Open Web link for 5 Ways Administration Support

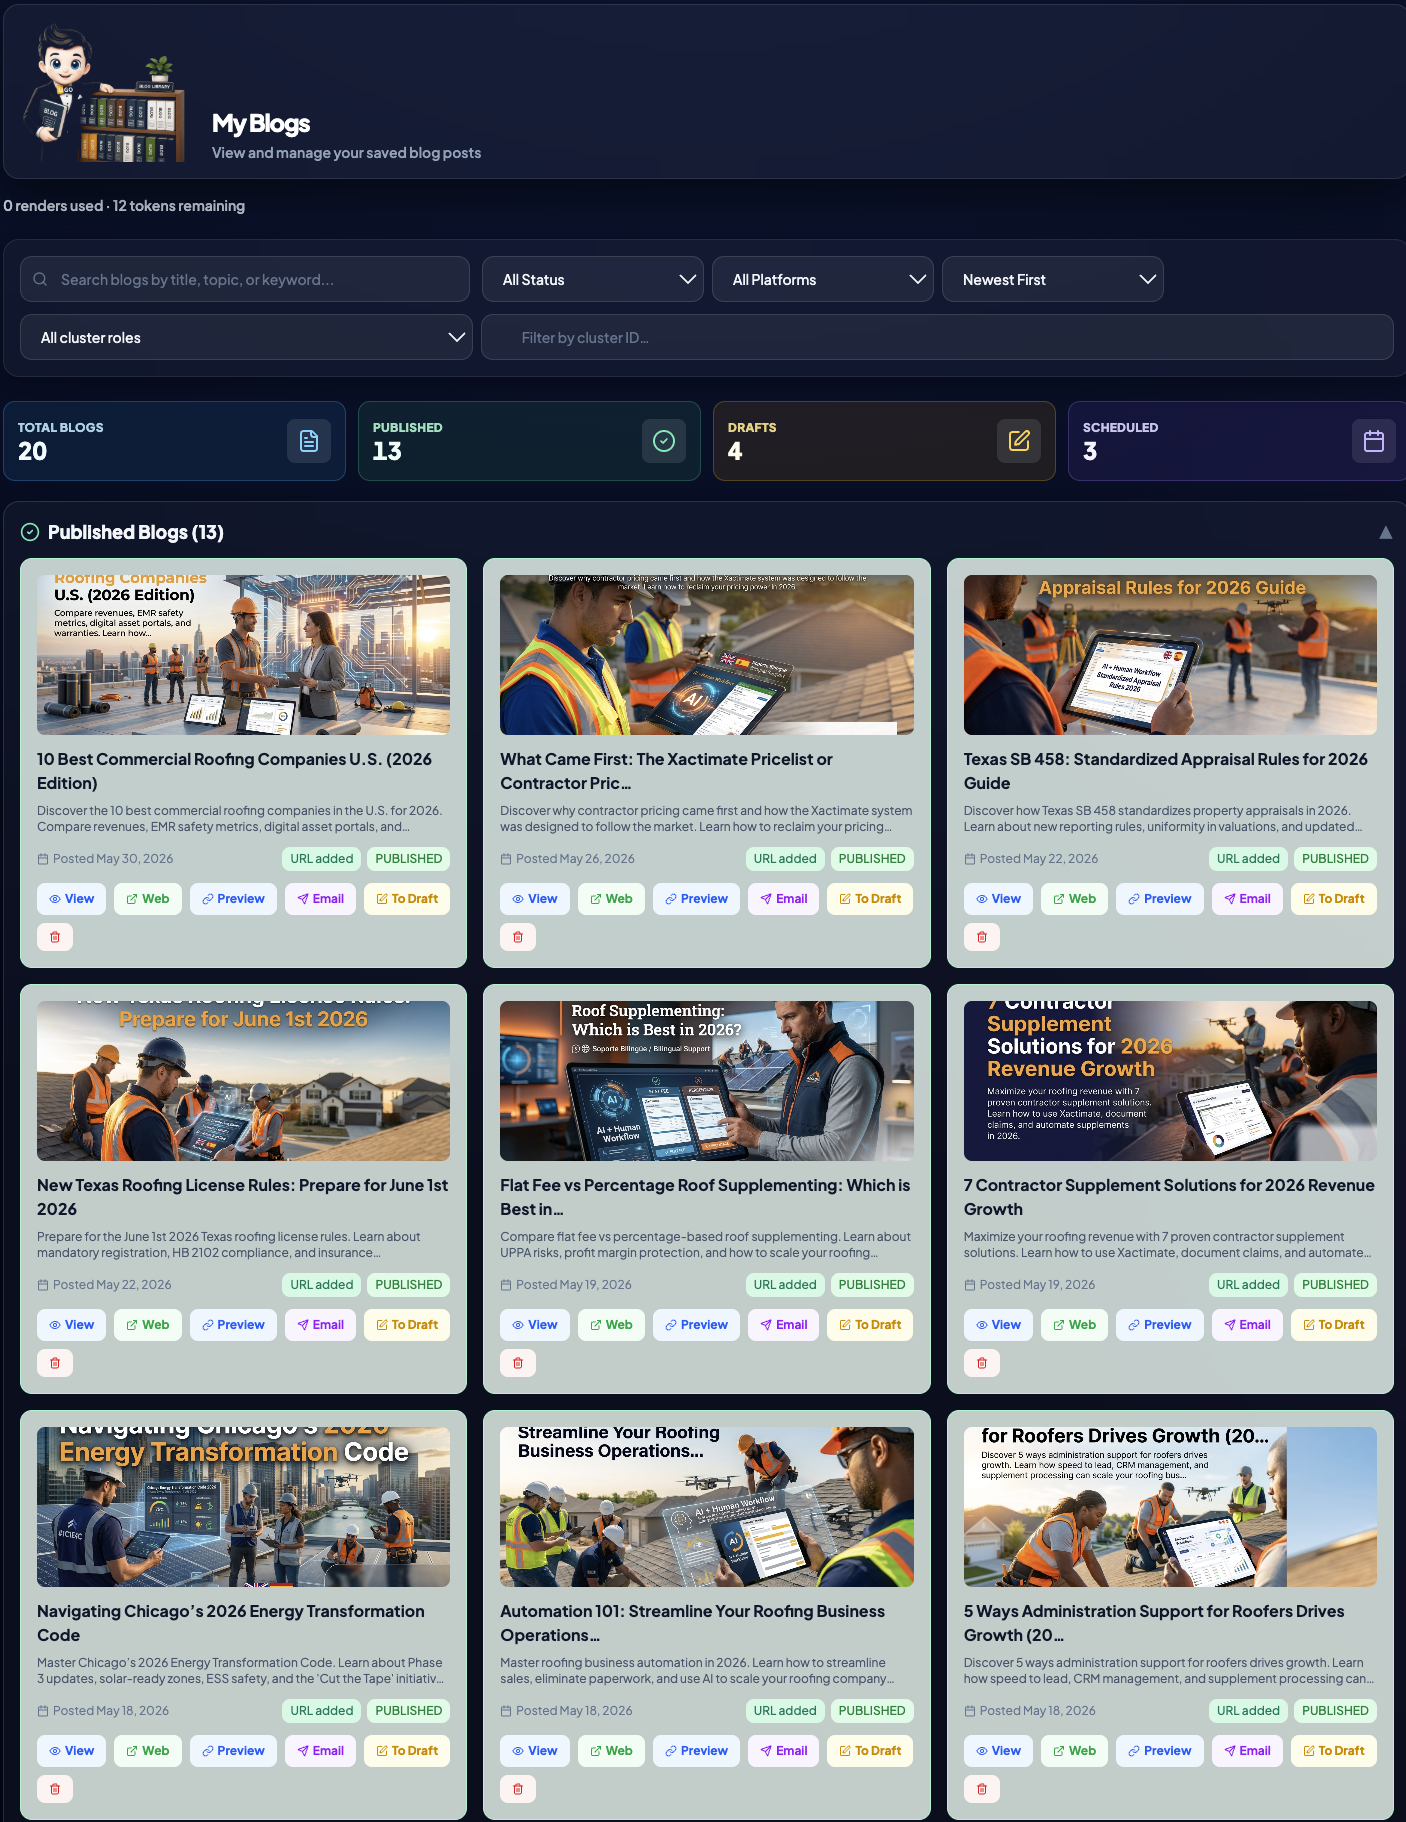[1075, 1751]
